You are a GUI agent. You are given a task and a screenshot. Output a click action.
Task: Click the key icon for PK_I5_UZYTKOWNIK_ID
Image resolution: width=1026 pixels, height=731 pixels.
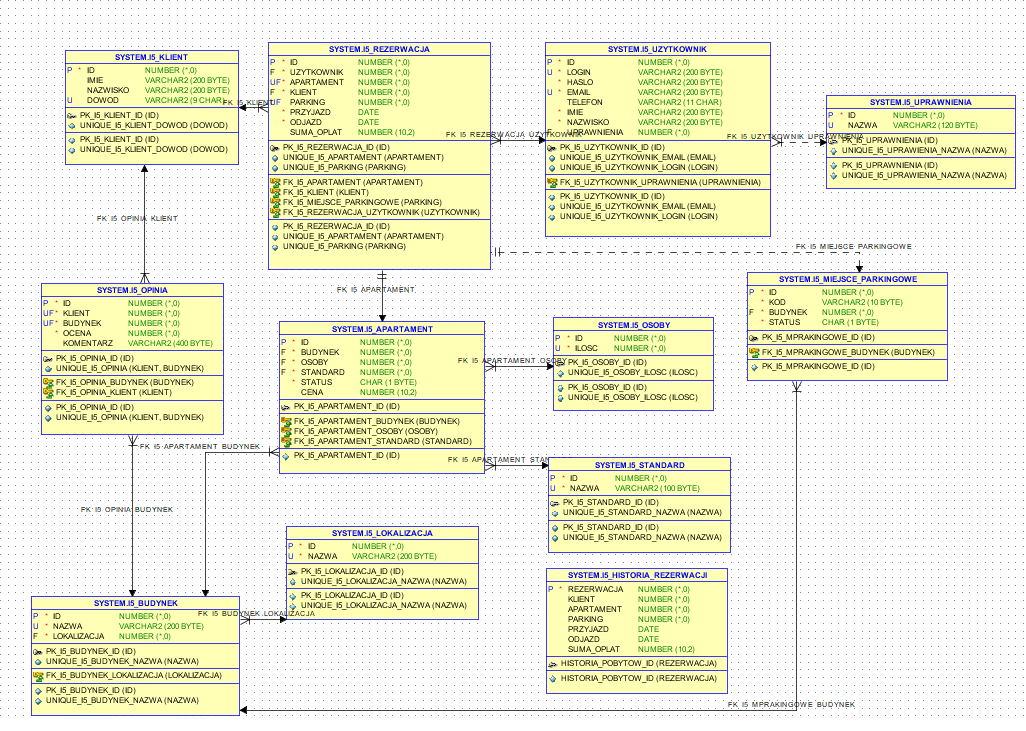(553, 146)
